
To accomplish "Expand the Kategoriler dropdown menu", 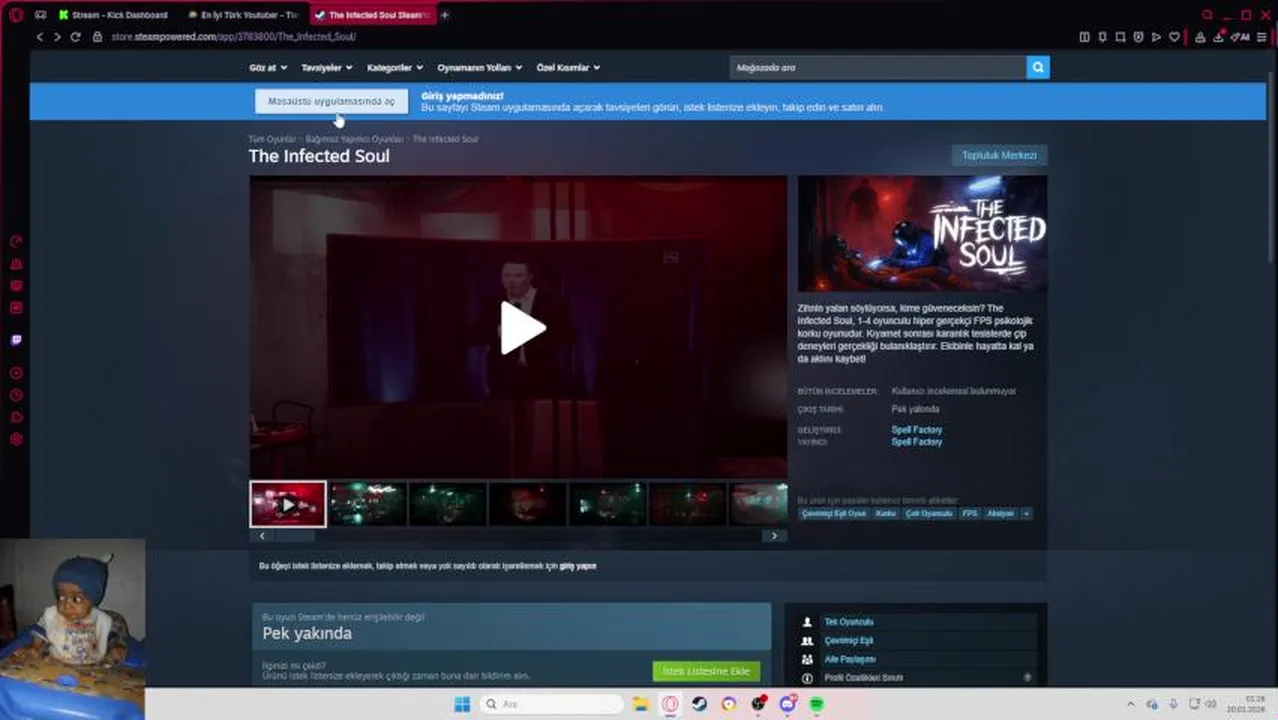I will 395,67.
